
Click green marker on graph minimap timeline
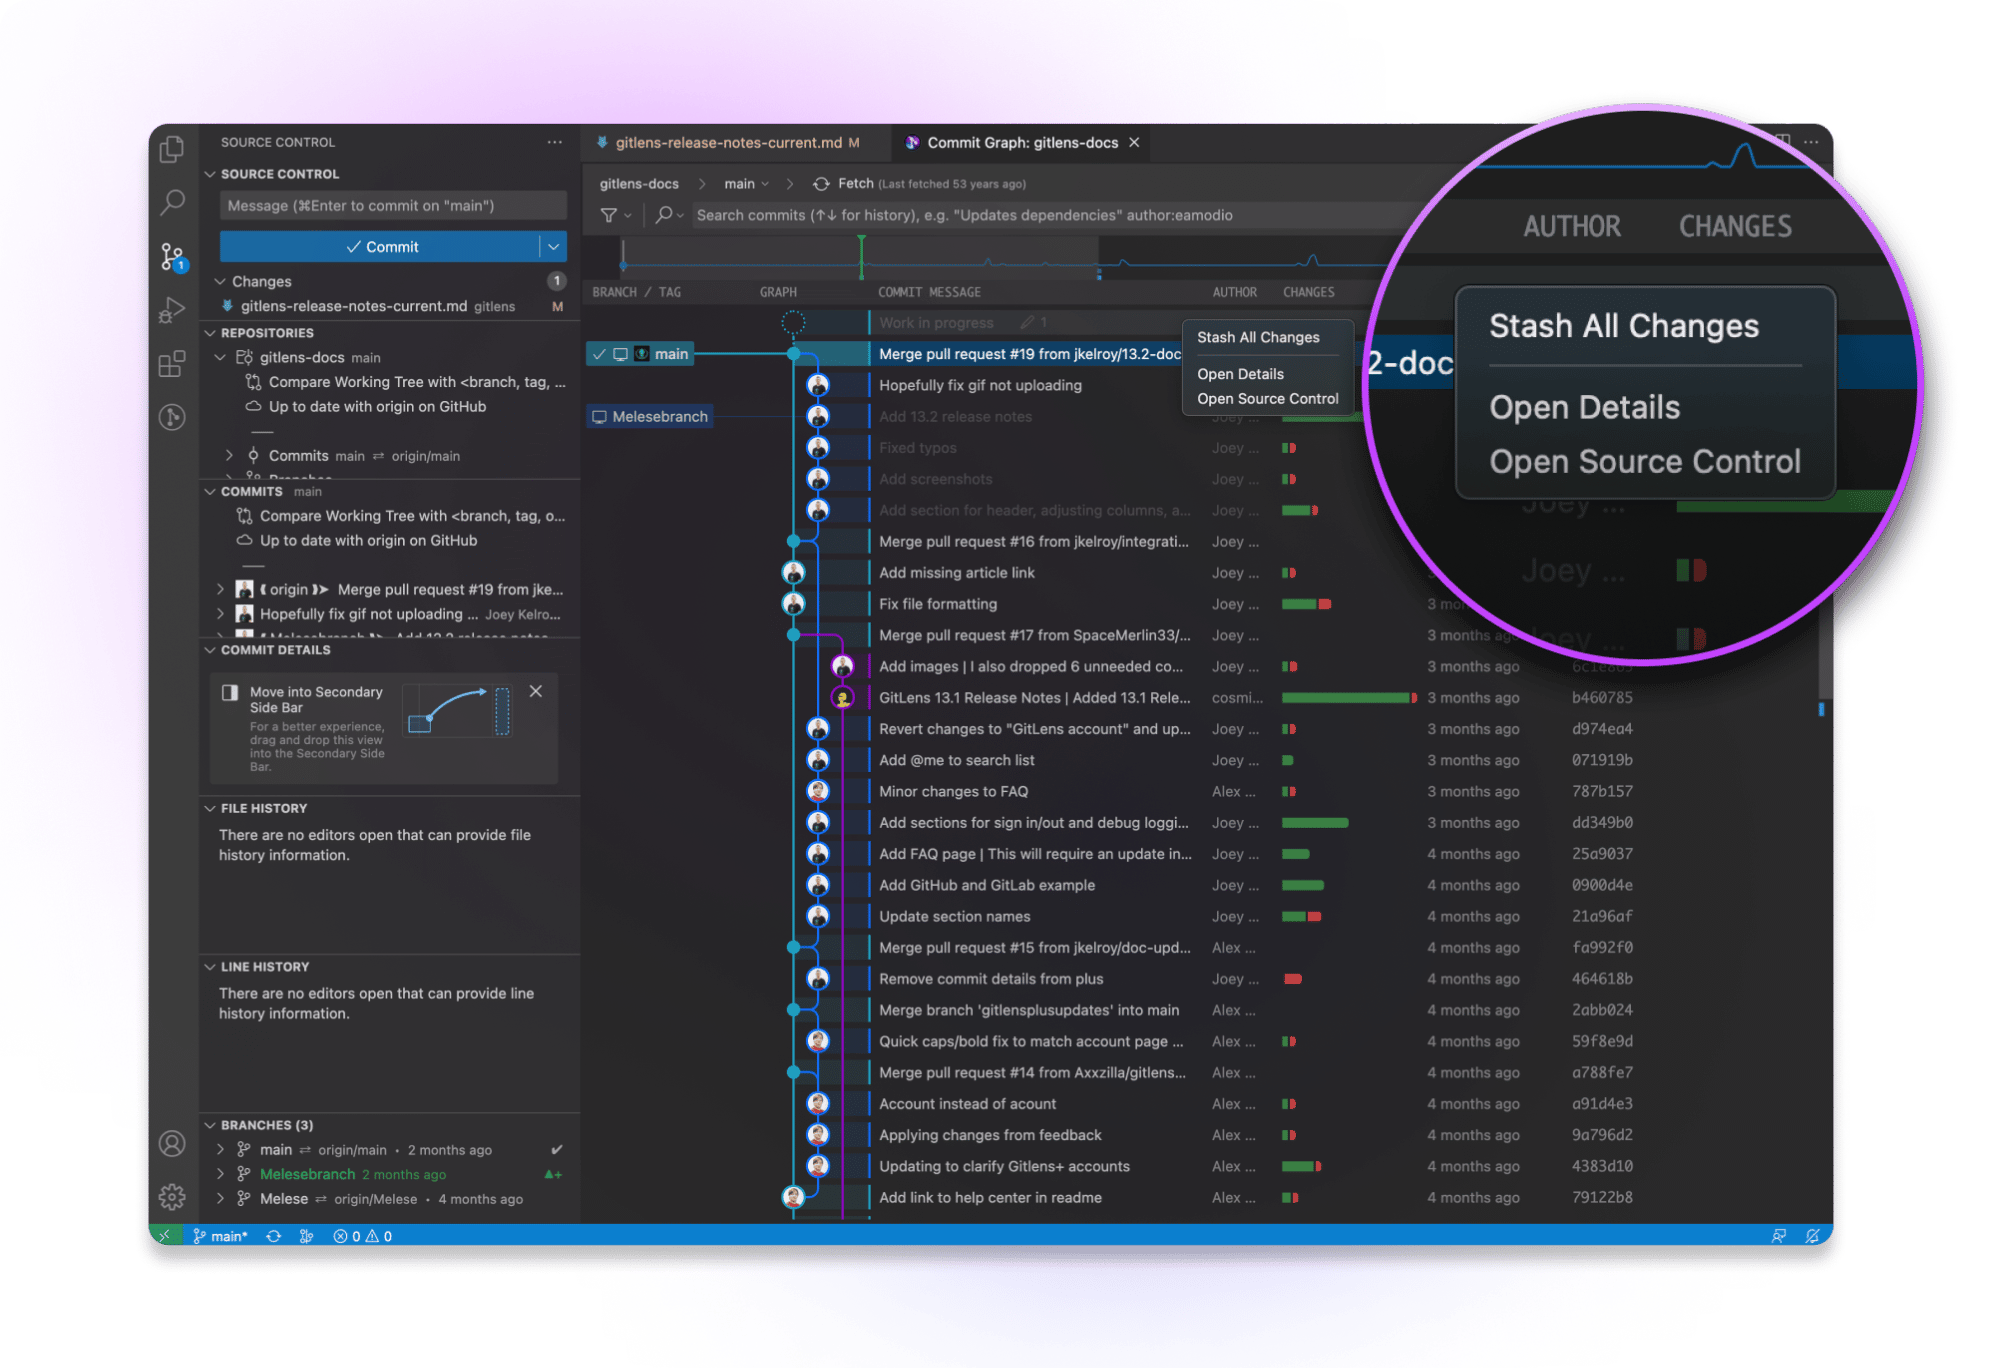pyautogui.click(x=861, y=257)
